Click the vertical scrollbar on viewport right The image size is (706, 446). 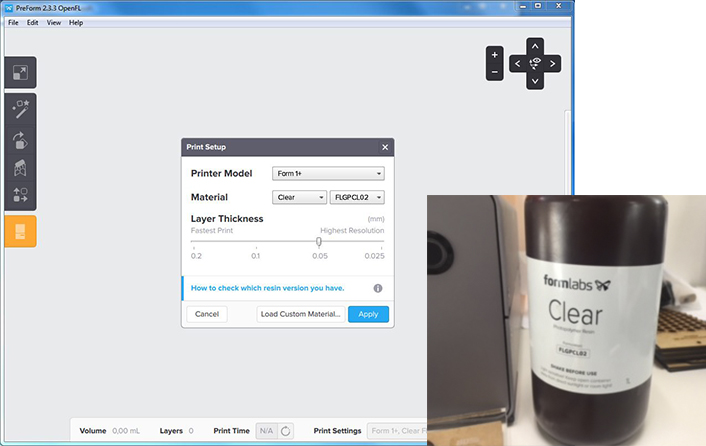567,153
